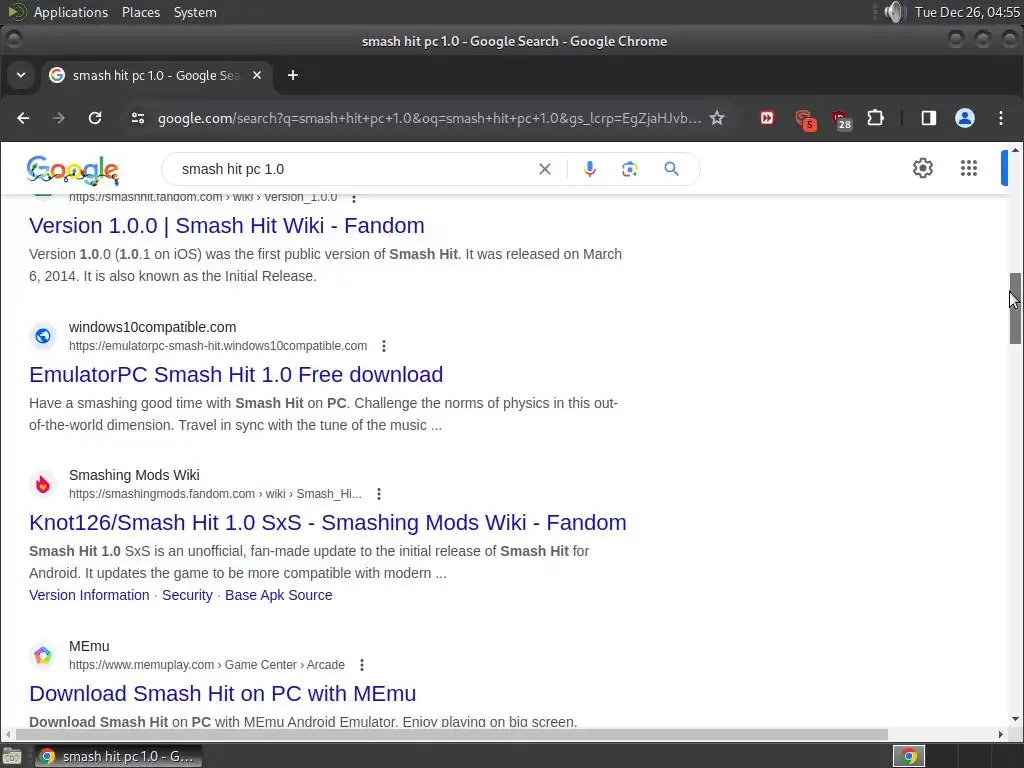Go back to the previous page
The height and width of the screenshot is (768, 1024).
(x=23, y=118)
